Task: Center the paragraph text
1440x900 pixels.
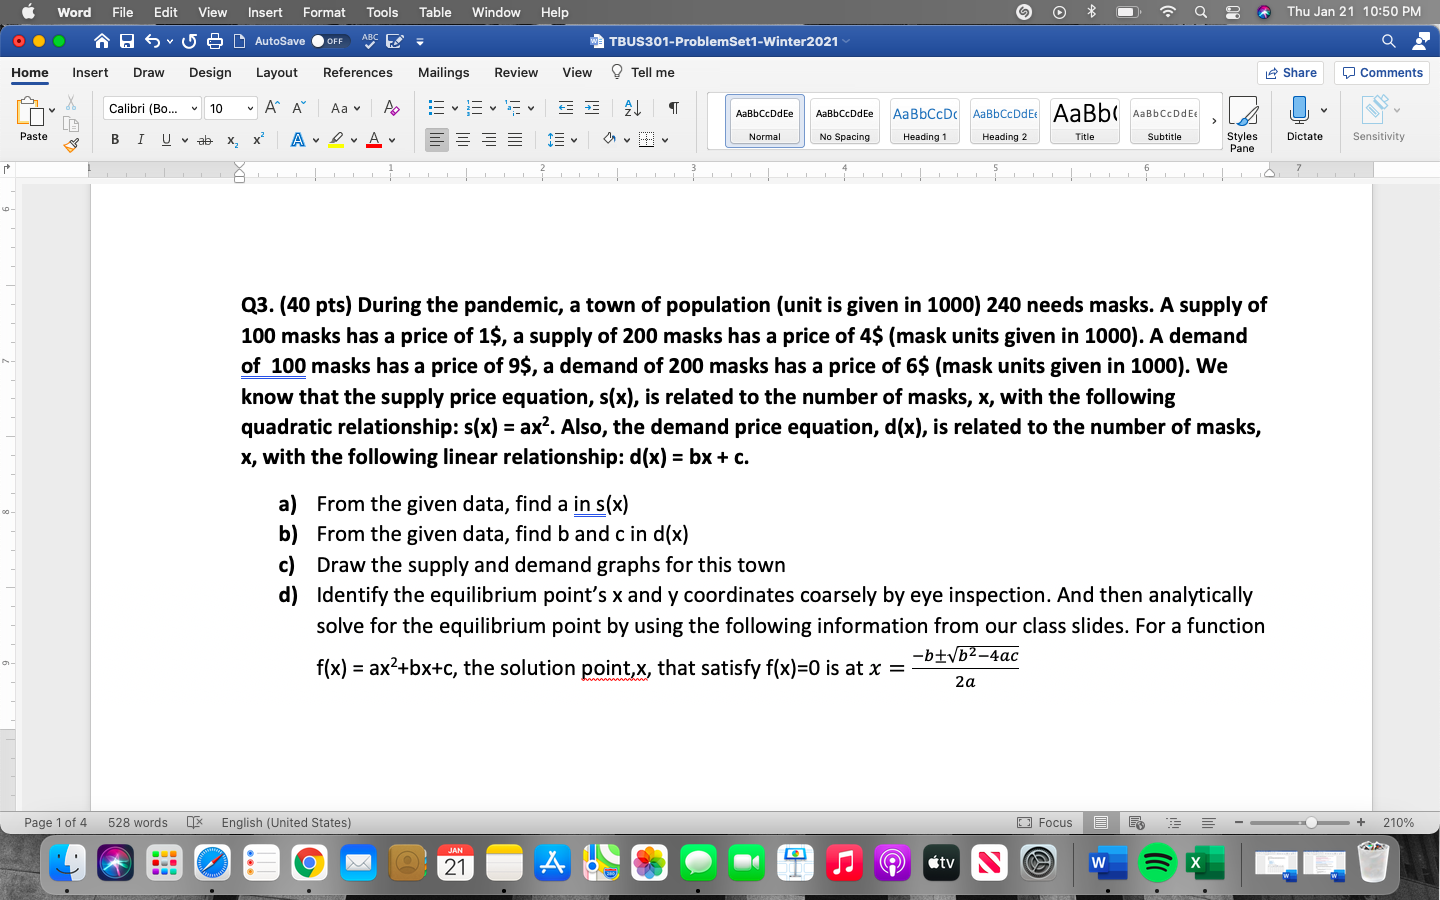Action: pos(463,140)
